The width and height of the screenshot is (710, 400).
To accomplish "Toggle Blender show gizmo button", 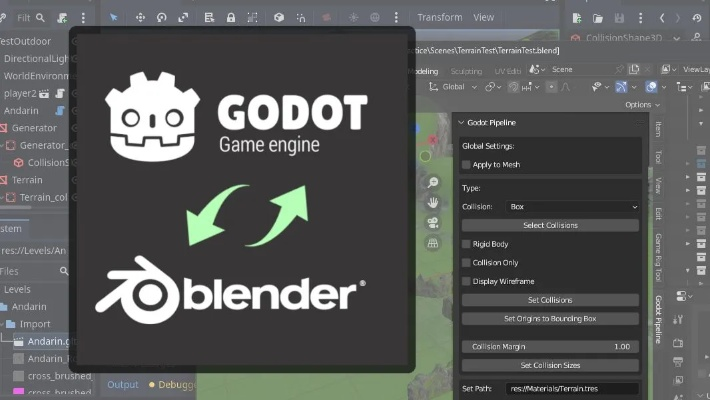I will pos(621,87).
